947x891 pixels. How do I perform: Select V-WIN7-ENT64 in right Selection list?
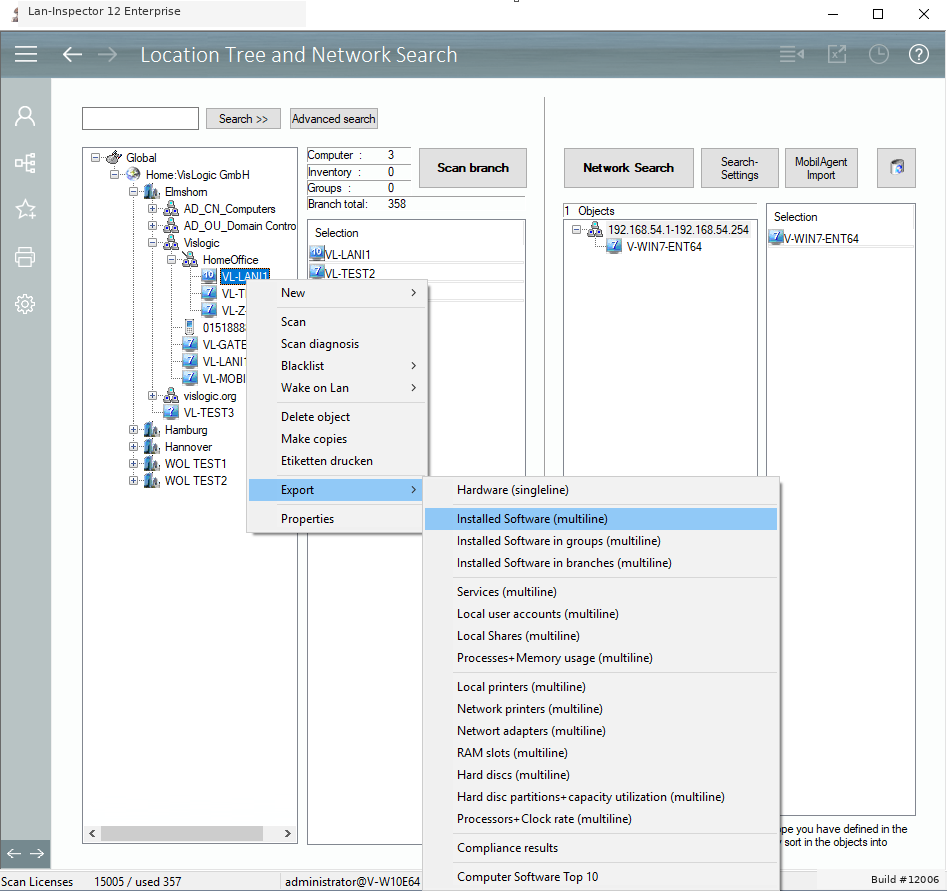tap(821, 239)
